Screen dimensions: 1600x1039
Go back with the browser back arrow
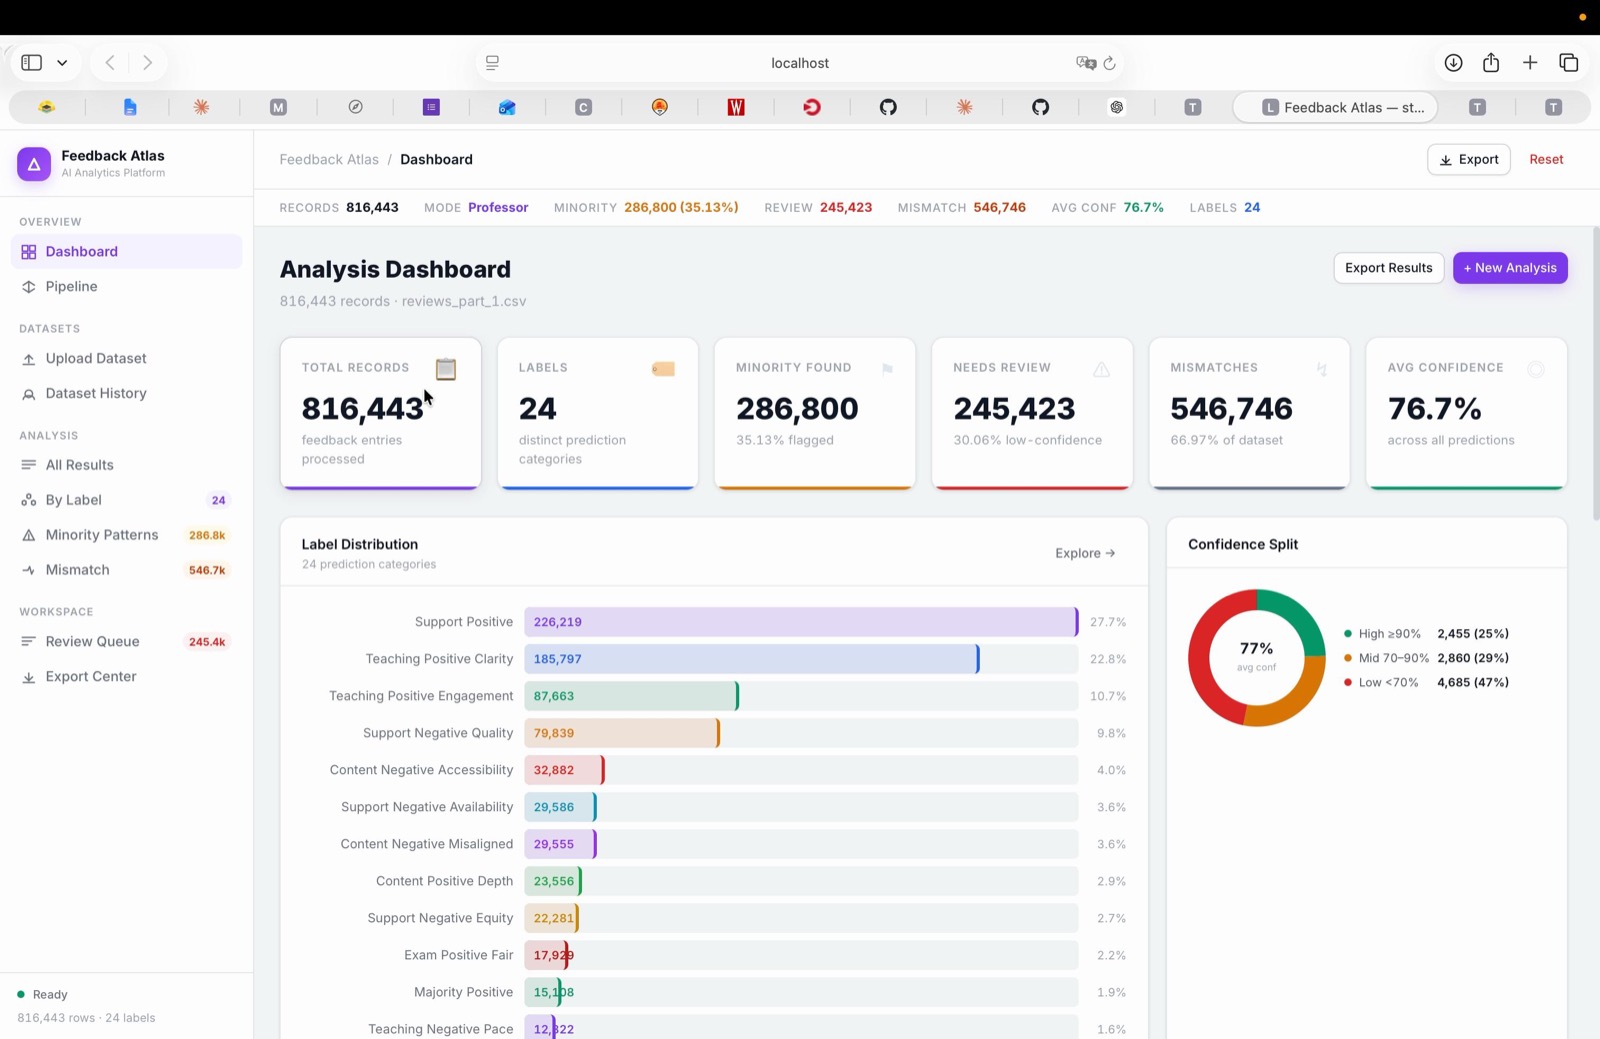[x=110, y=62]
